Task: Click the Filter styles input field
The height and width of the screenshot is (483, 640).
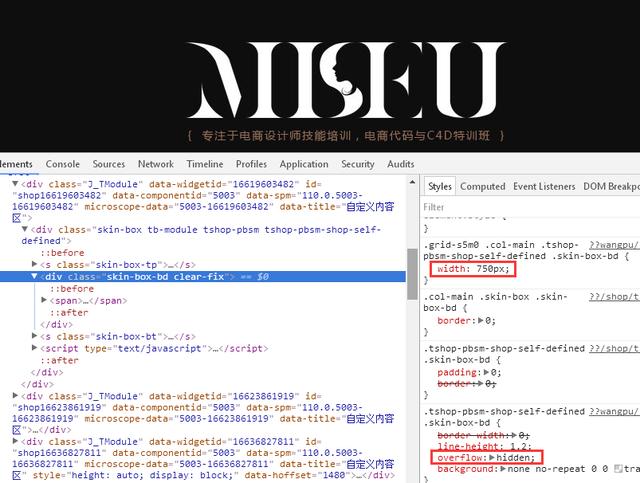Action: click(531, 207)
